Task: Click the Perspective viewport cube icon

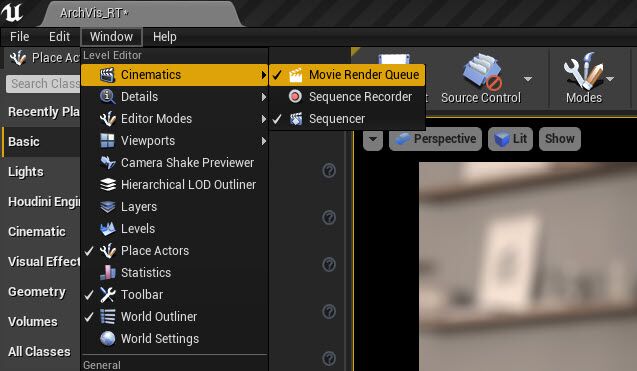Action: (x=403, y=139)
